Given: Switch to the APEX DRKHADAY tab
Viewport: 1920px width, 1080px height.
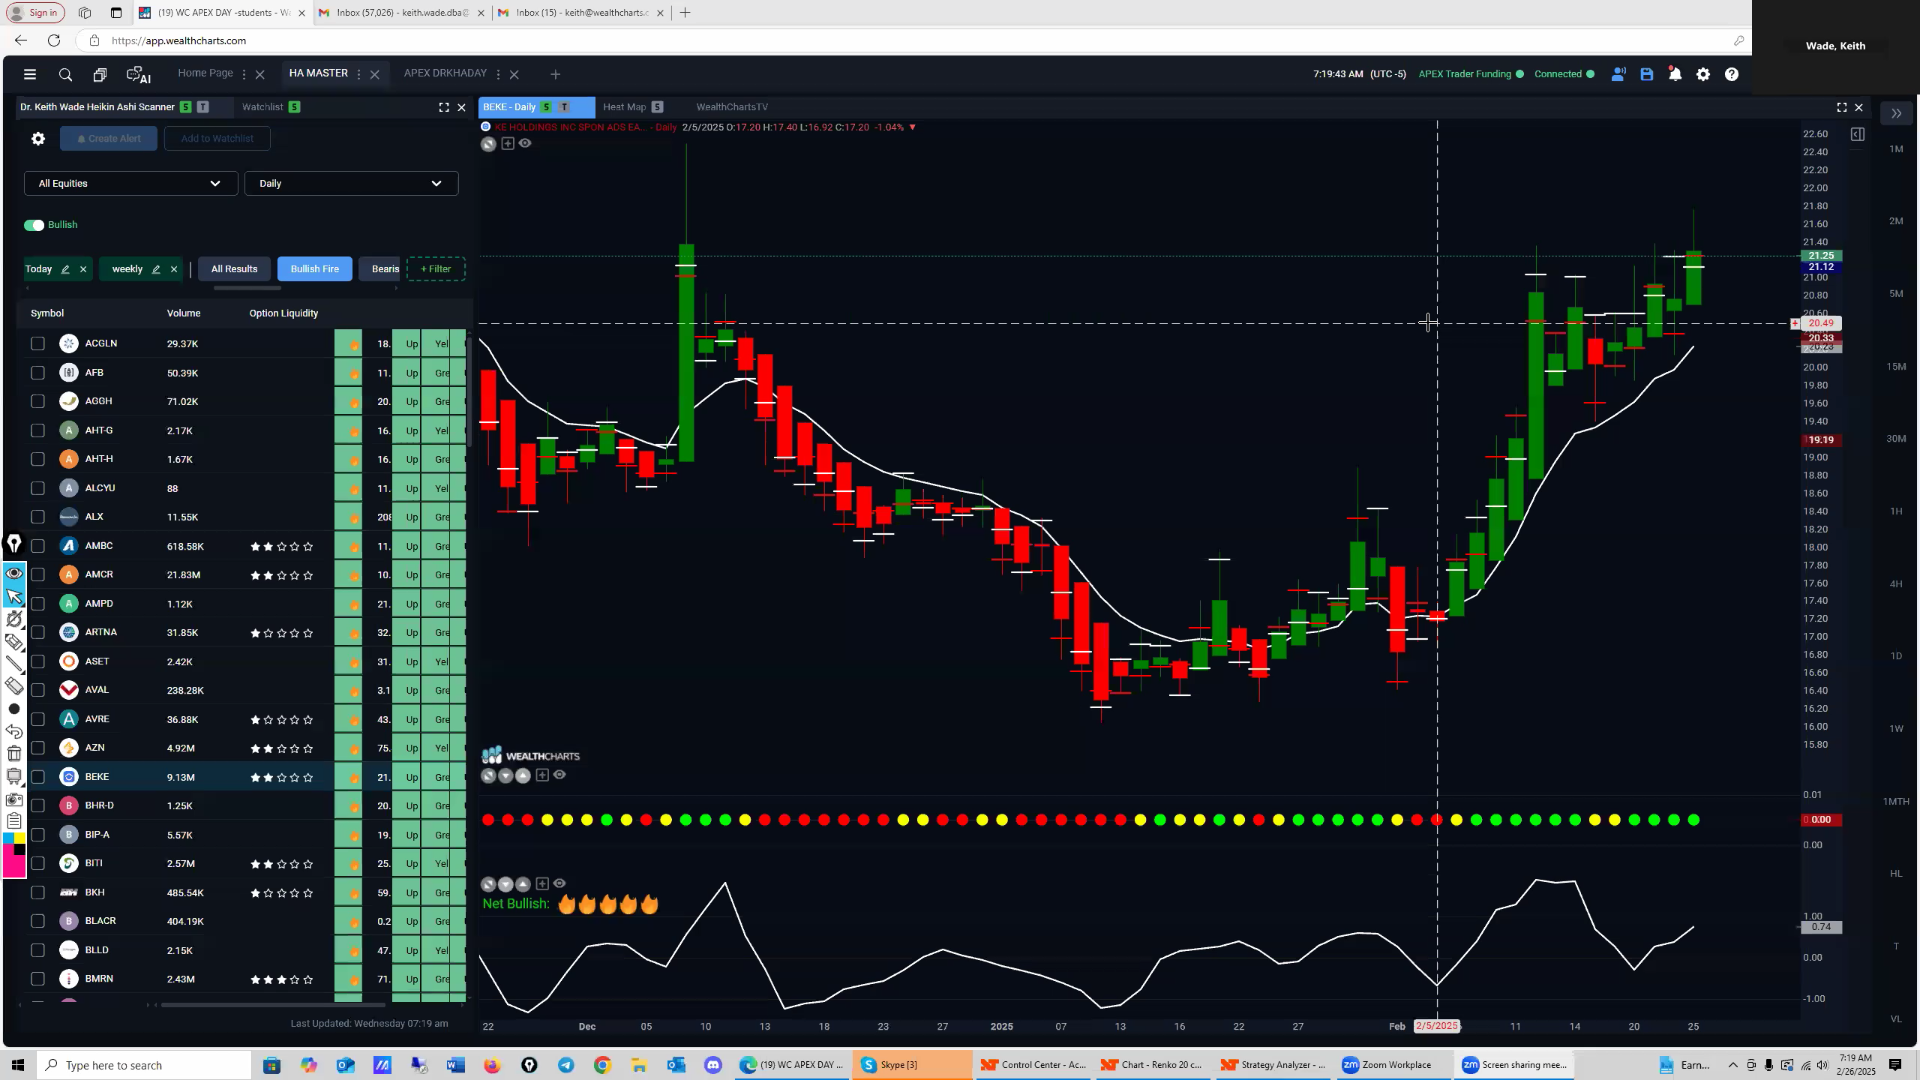Looking at the screenshot, I should tap(445, 73).
